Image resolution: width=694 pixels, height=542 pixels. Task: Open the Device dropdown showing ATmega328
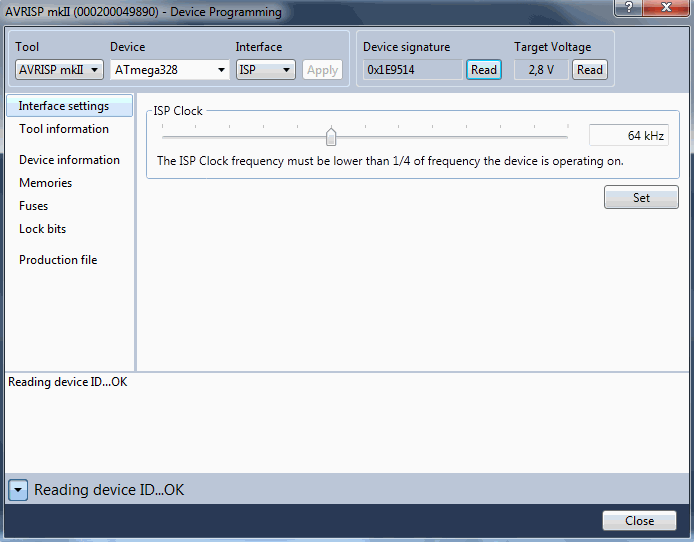coord(170,70)
